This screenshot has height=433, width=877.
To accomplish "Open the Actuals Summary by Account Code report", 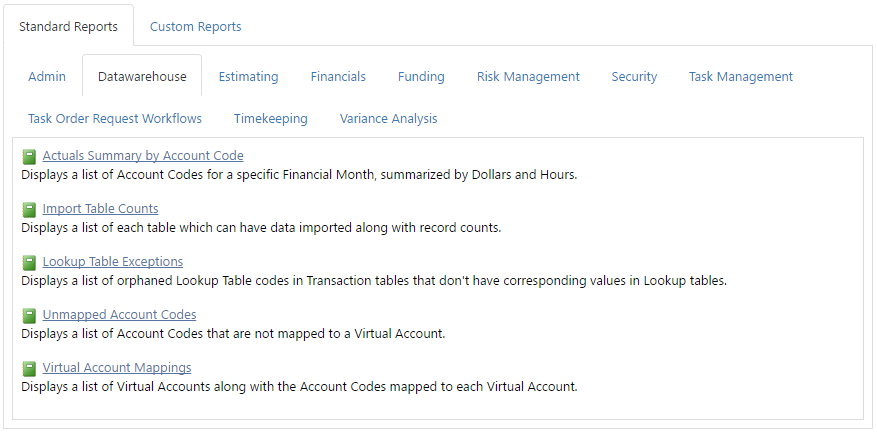I will [143, 156].
